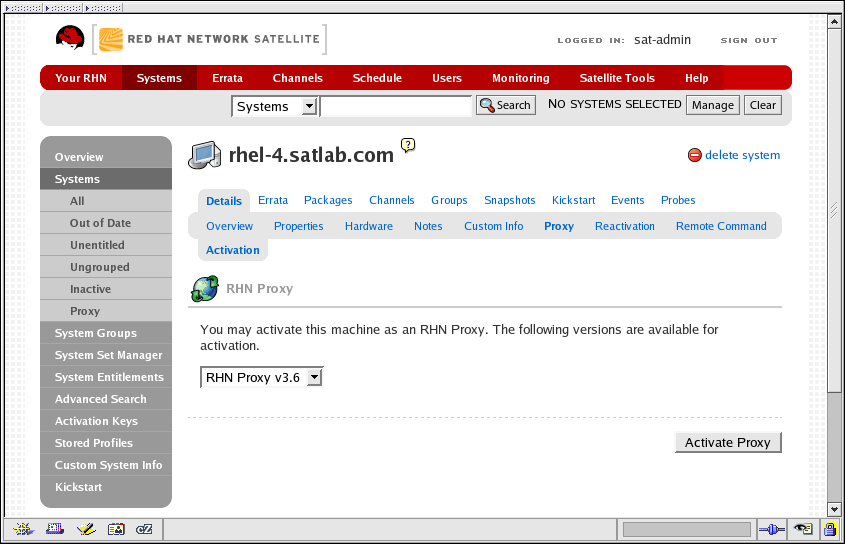The height and width of the screenshot is (544, 845).
Task: Open the Activation sub-tab
Action: pyautogui.click(x=233, y=250)
